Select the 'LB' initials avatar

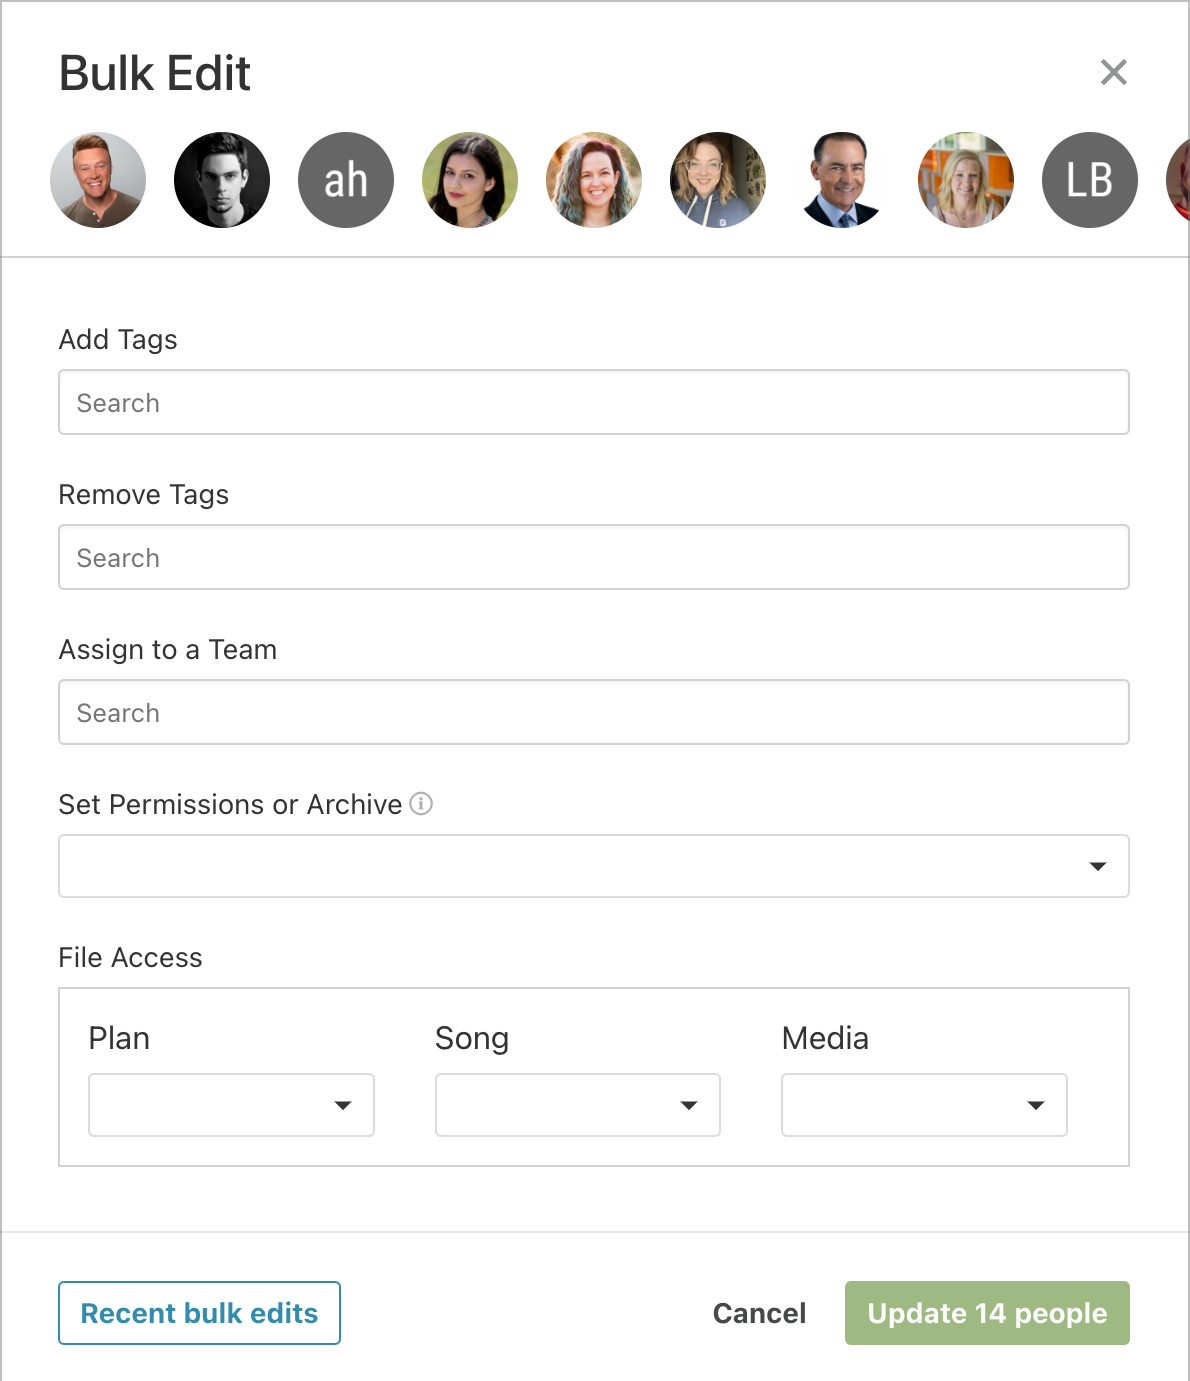1090,180
